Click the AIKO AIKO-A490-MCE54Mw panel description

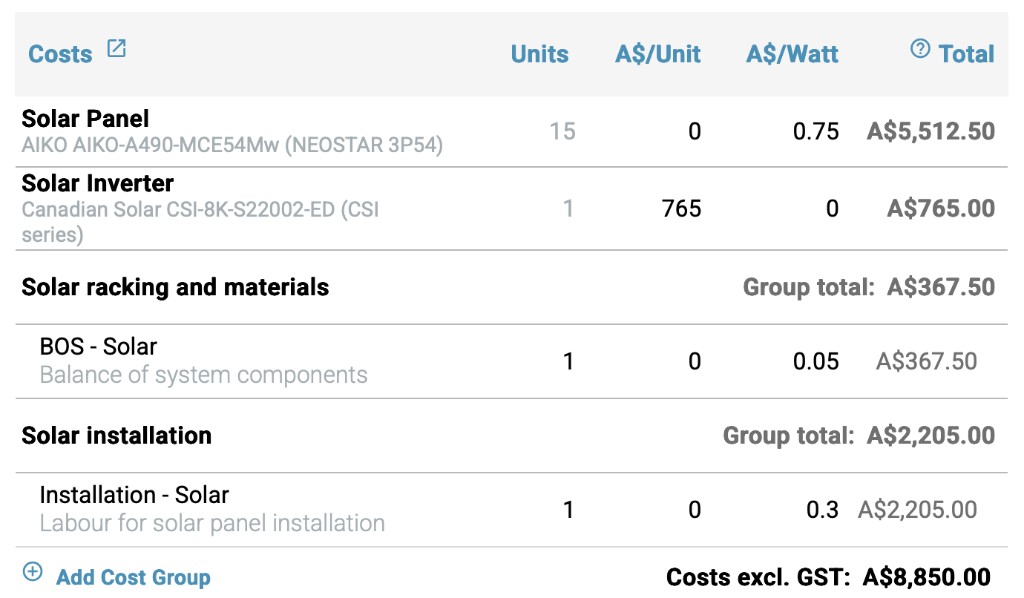pos(232,145)
